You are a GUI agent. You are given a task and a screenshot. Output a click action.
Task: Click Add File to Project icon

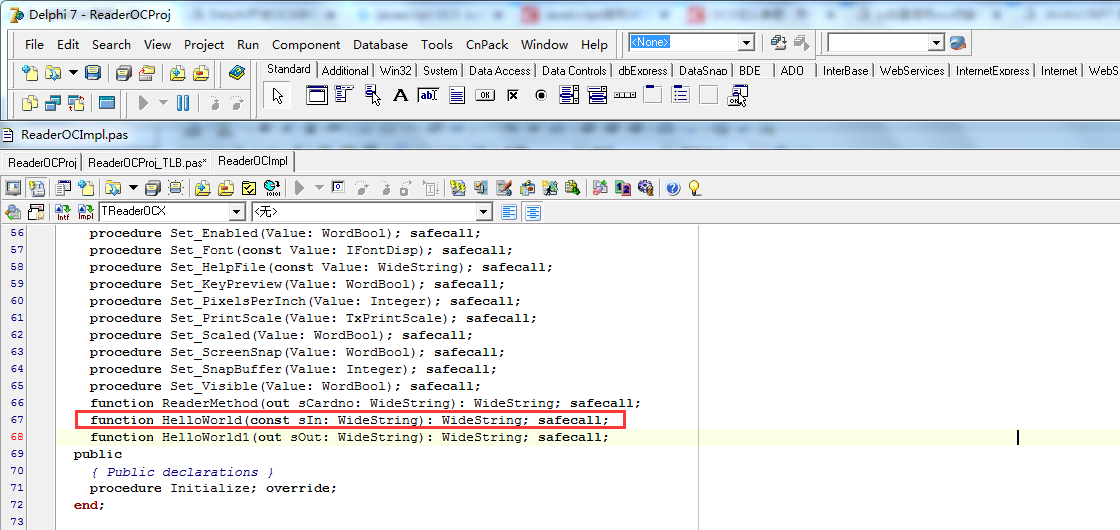tap(178, 72)
